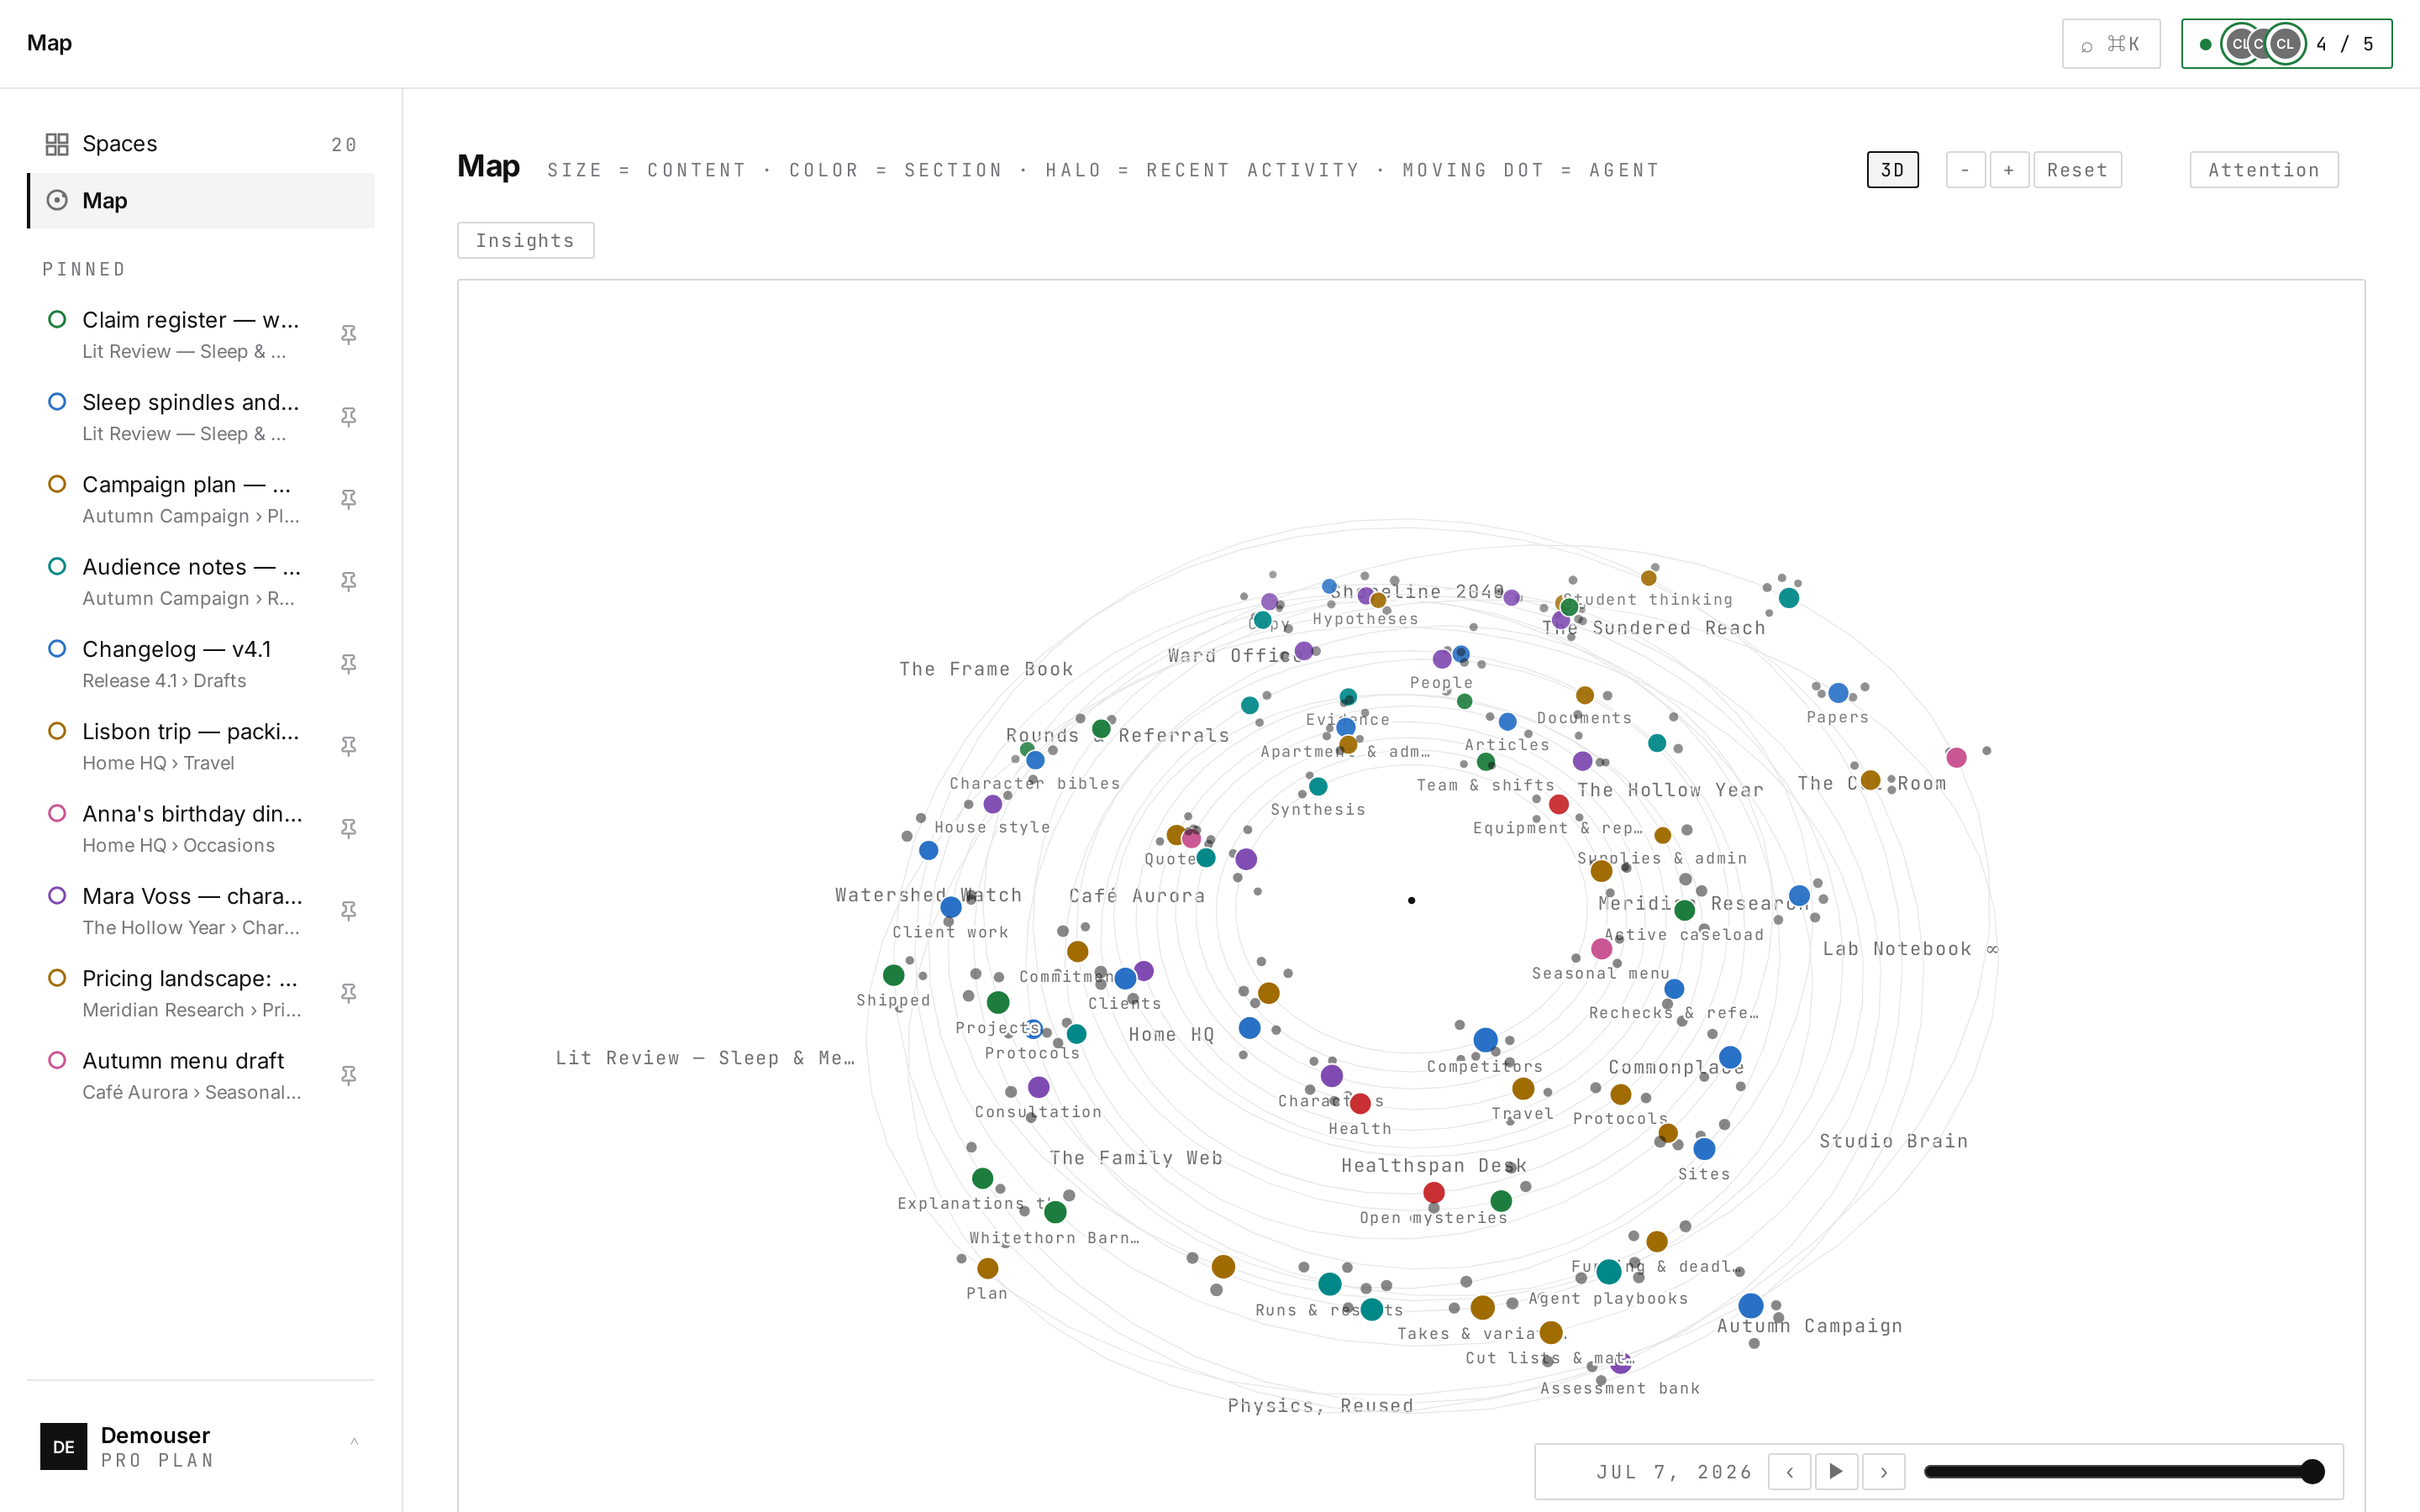
Task: Click The Sundered Reach label
Action: click(x=1654, y=628)
